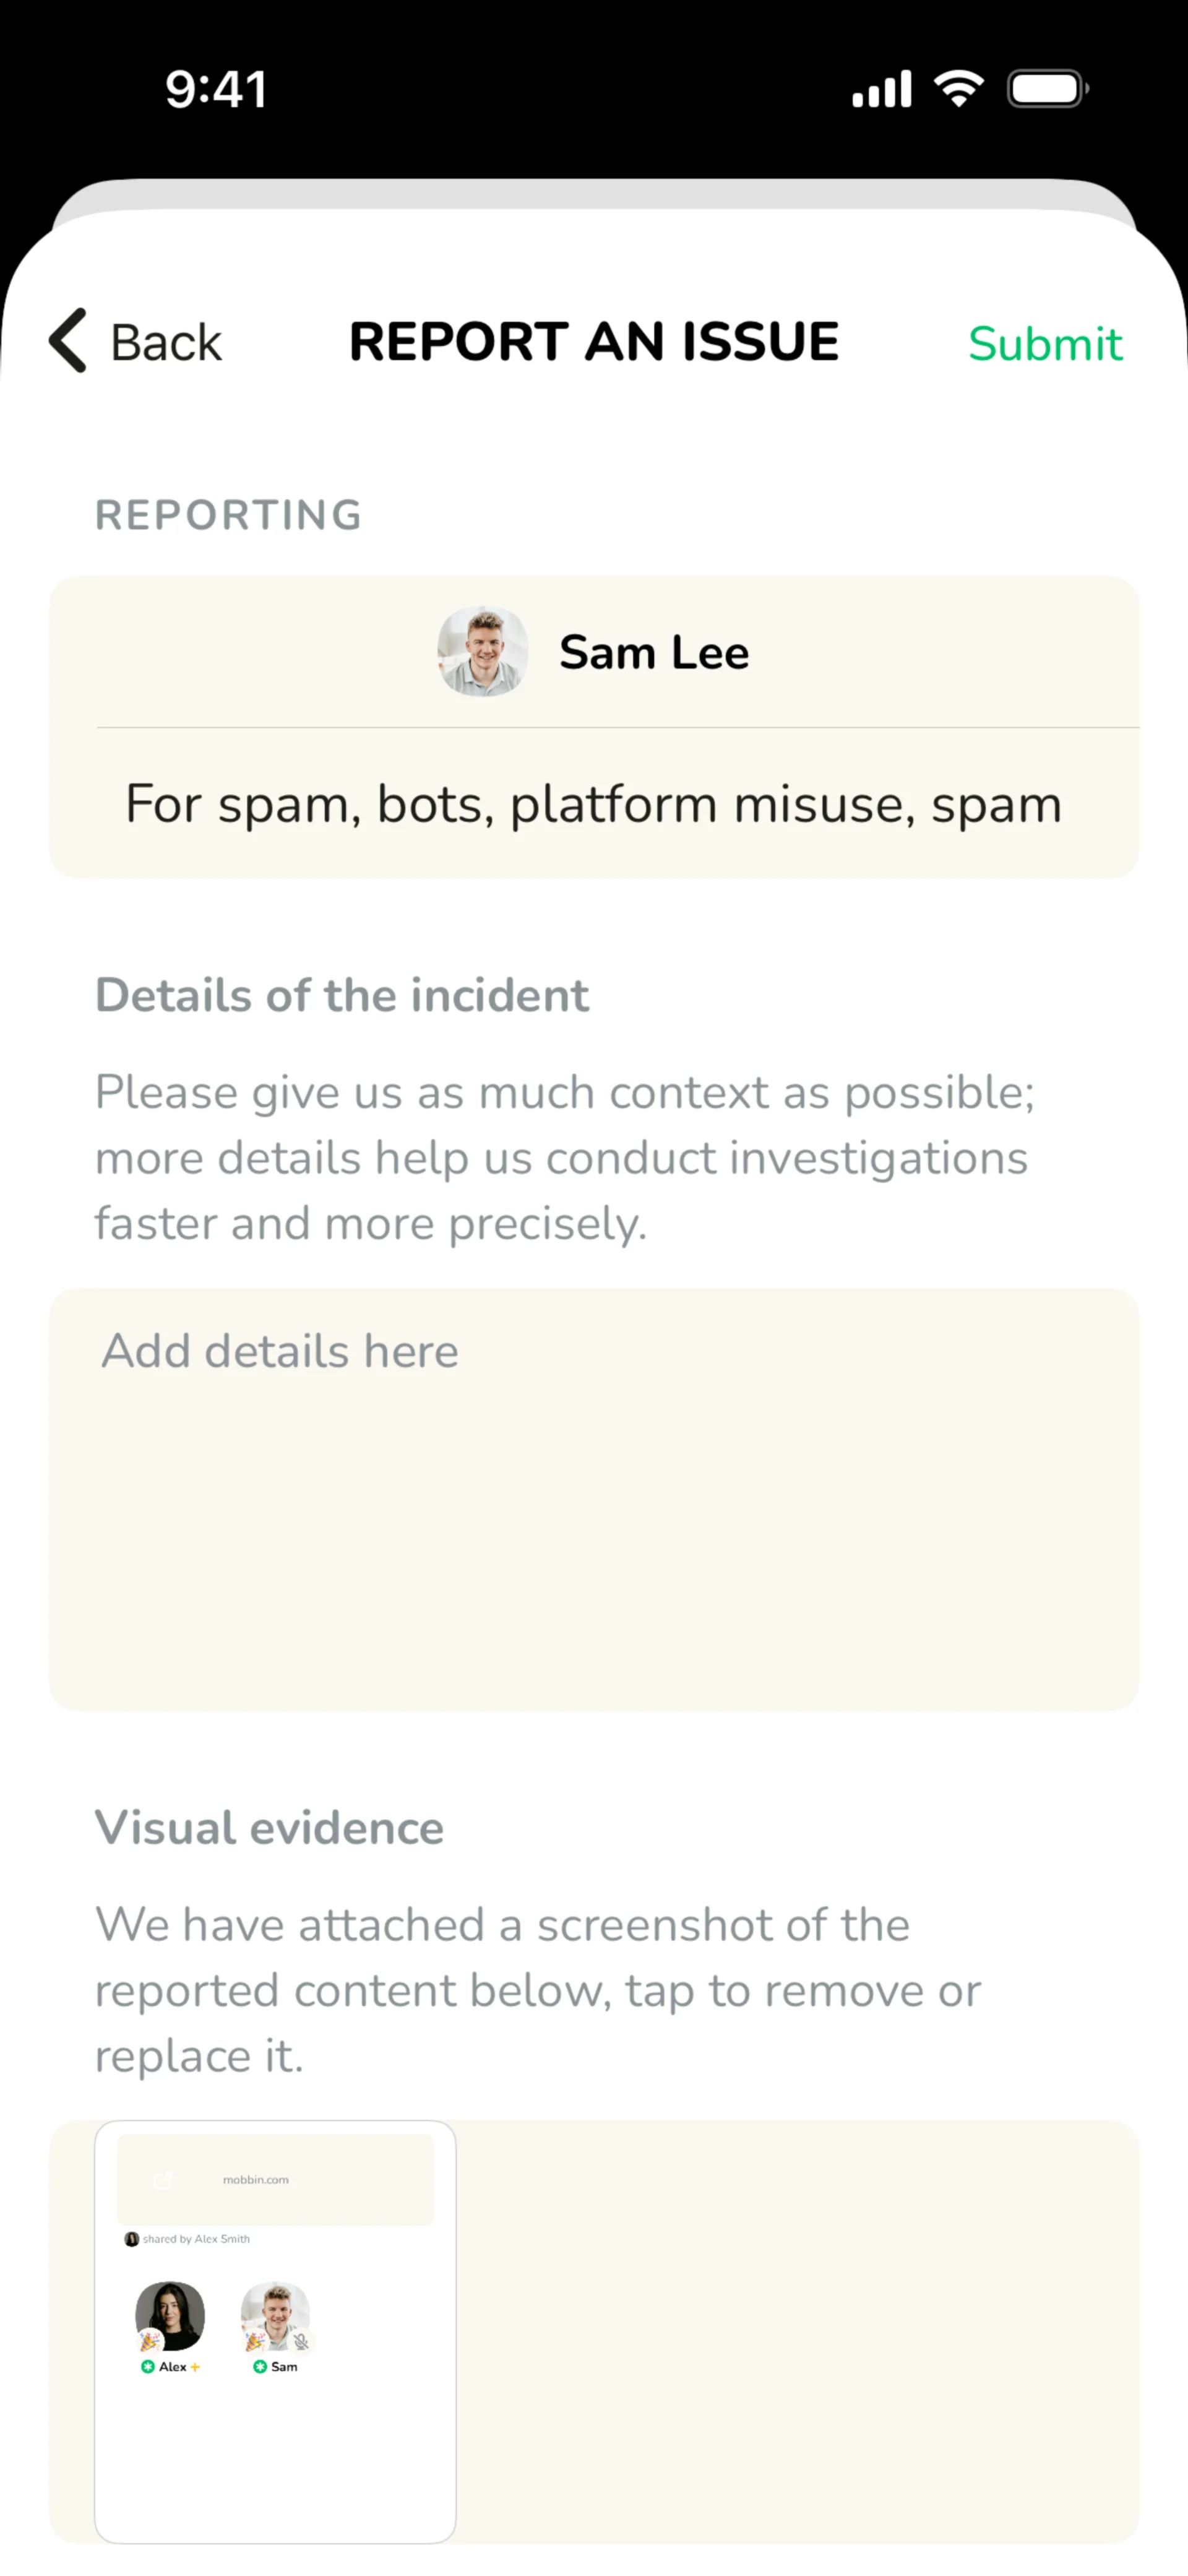Submit the issue report
The height and width of the screenshot is (2576, 1188).
click(x=1044, y=344)
